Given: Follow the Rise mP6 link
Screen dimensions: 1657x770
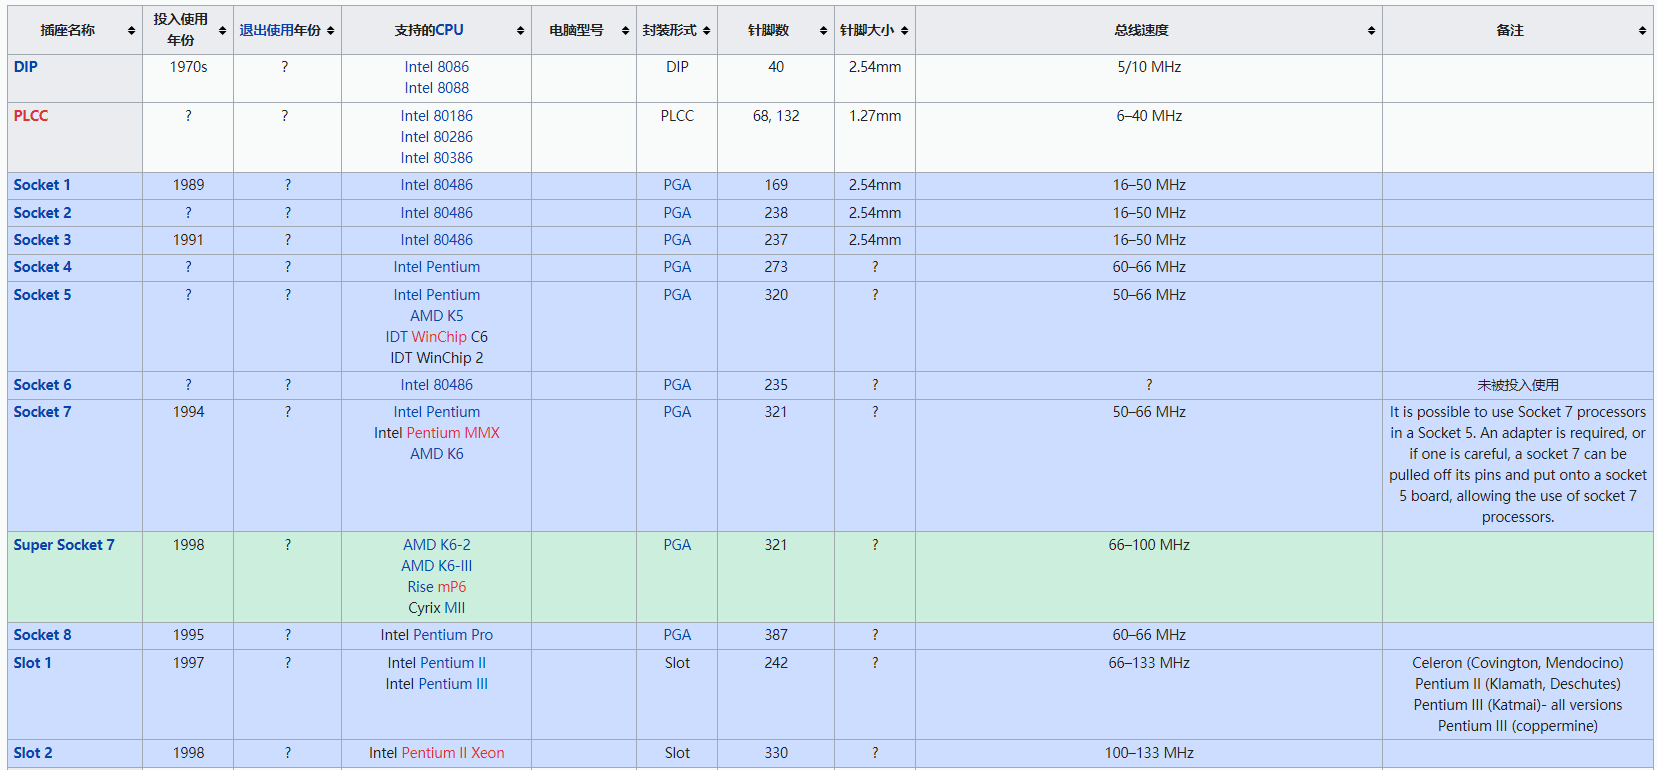Looking at the screenshot, I should 437,587.
